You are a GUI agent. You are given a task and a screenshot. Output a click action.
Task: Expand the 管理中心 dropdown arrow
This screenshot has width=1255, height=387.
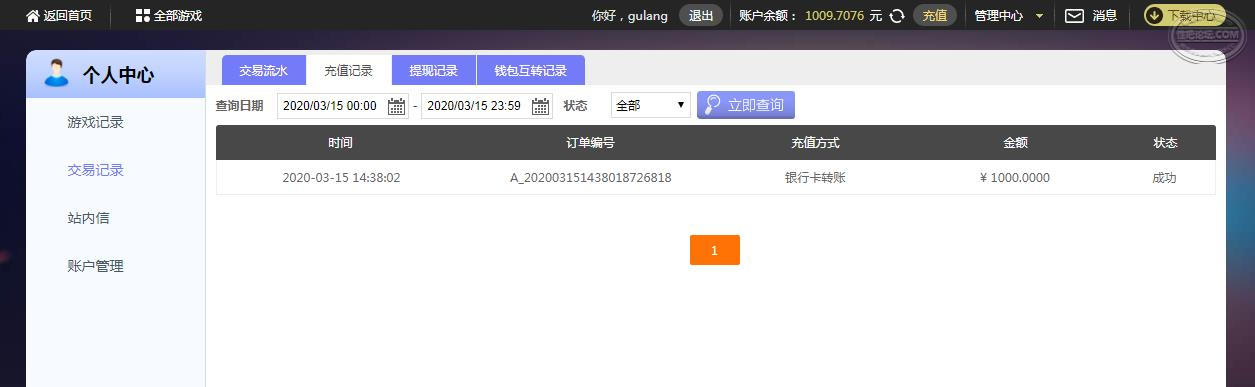[1040, 16]
